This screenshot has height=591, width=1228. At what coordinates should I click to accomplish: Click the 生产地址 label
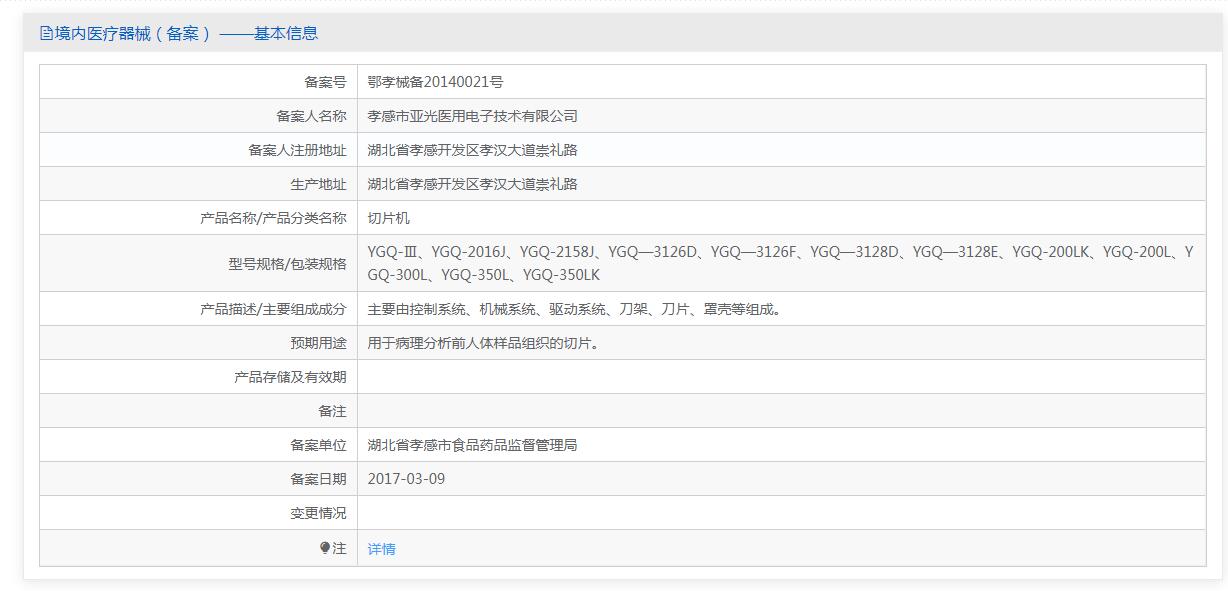(318, 184)
